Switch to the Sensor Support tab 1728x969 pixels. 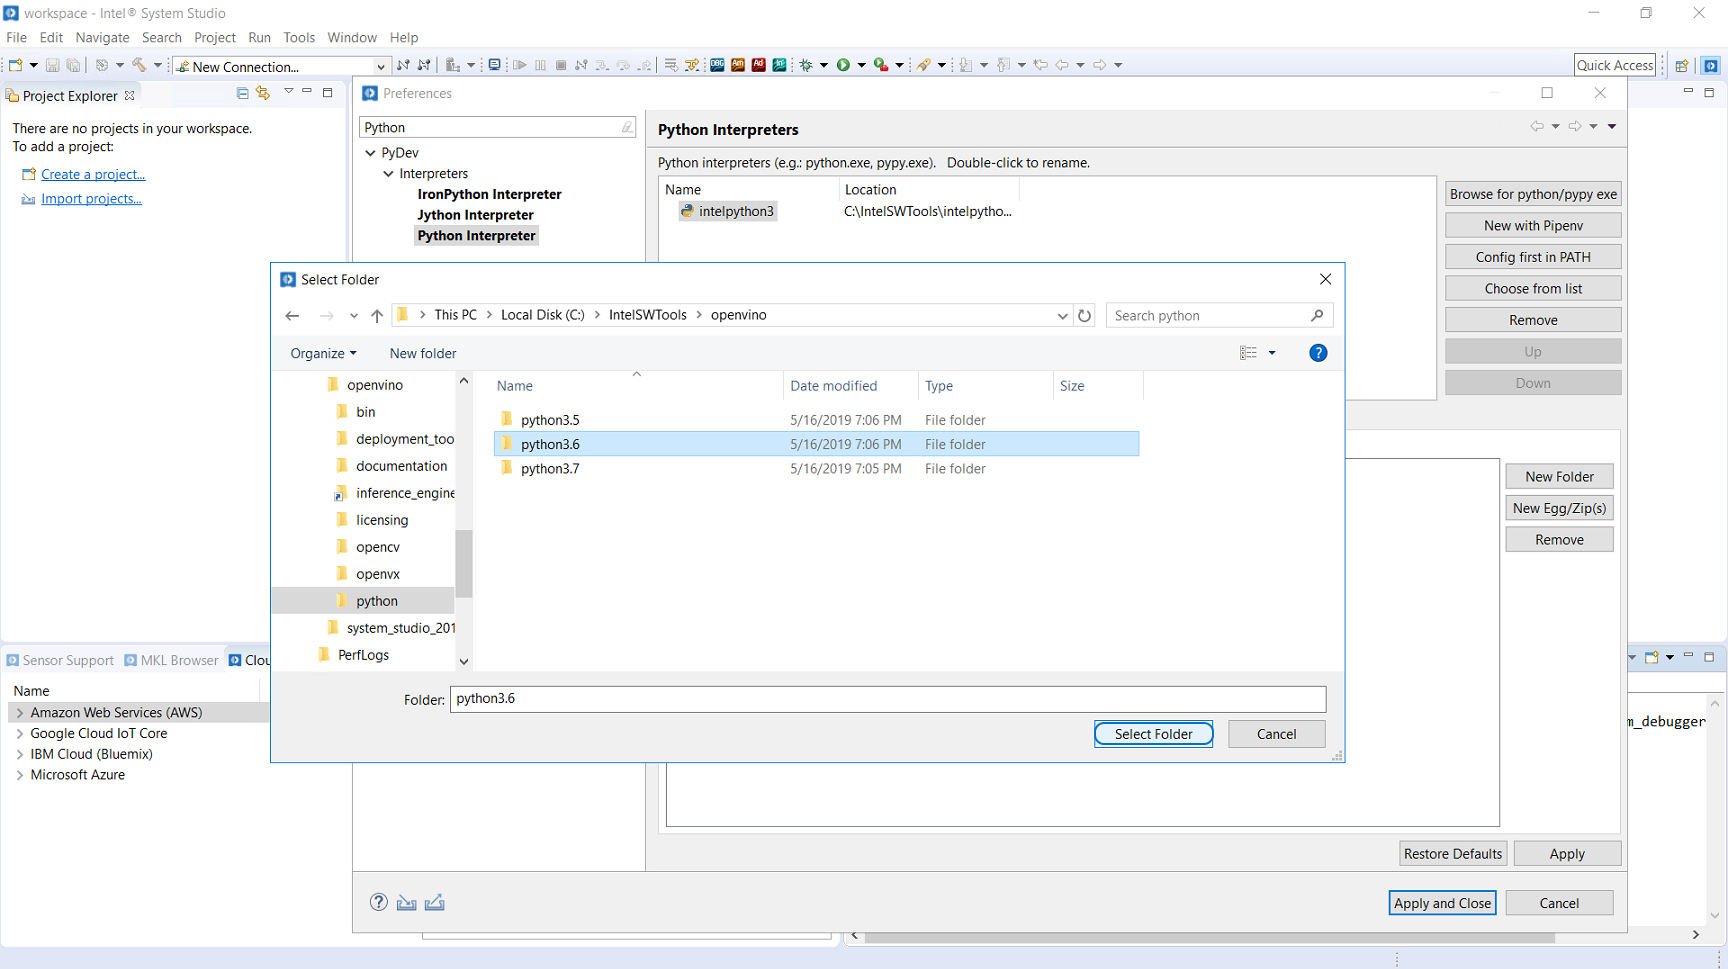tap(59, 660)
